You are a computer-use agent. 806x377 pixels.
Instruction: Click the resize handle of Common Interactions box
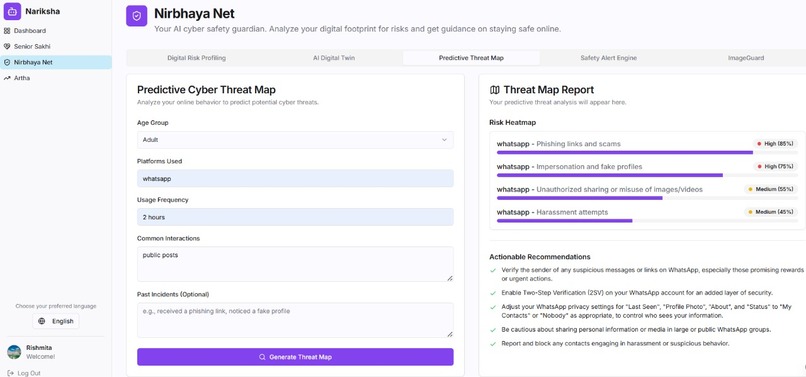[450, 278]
